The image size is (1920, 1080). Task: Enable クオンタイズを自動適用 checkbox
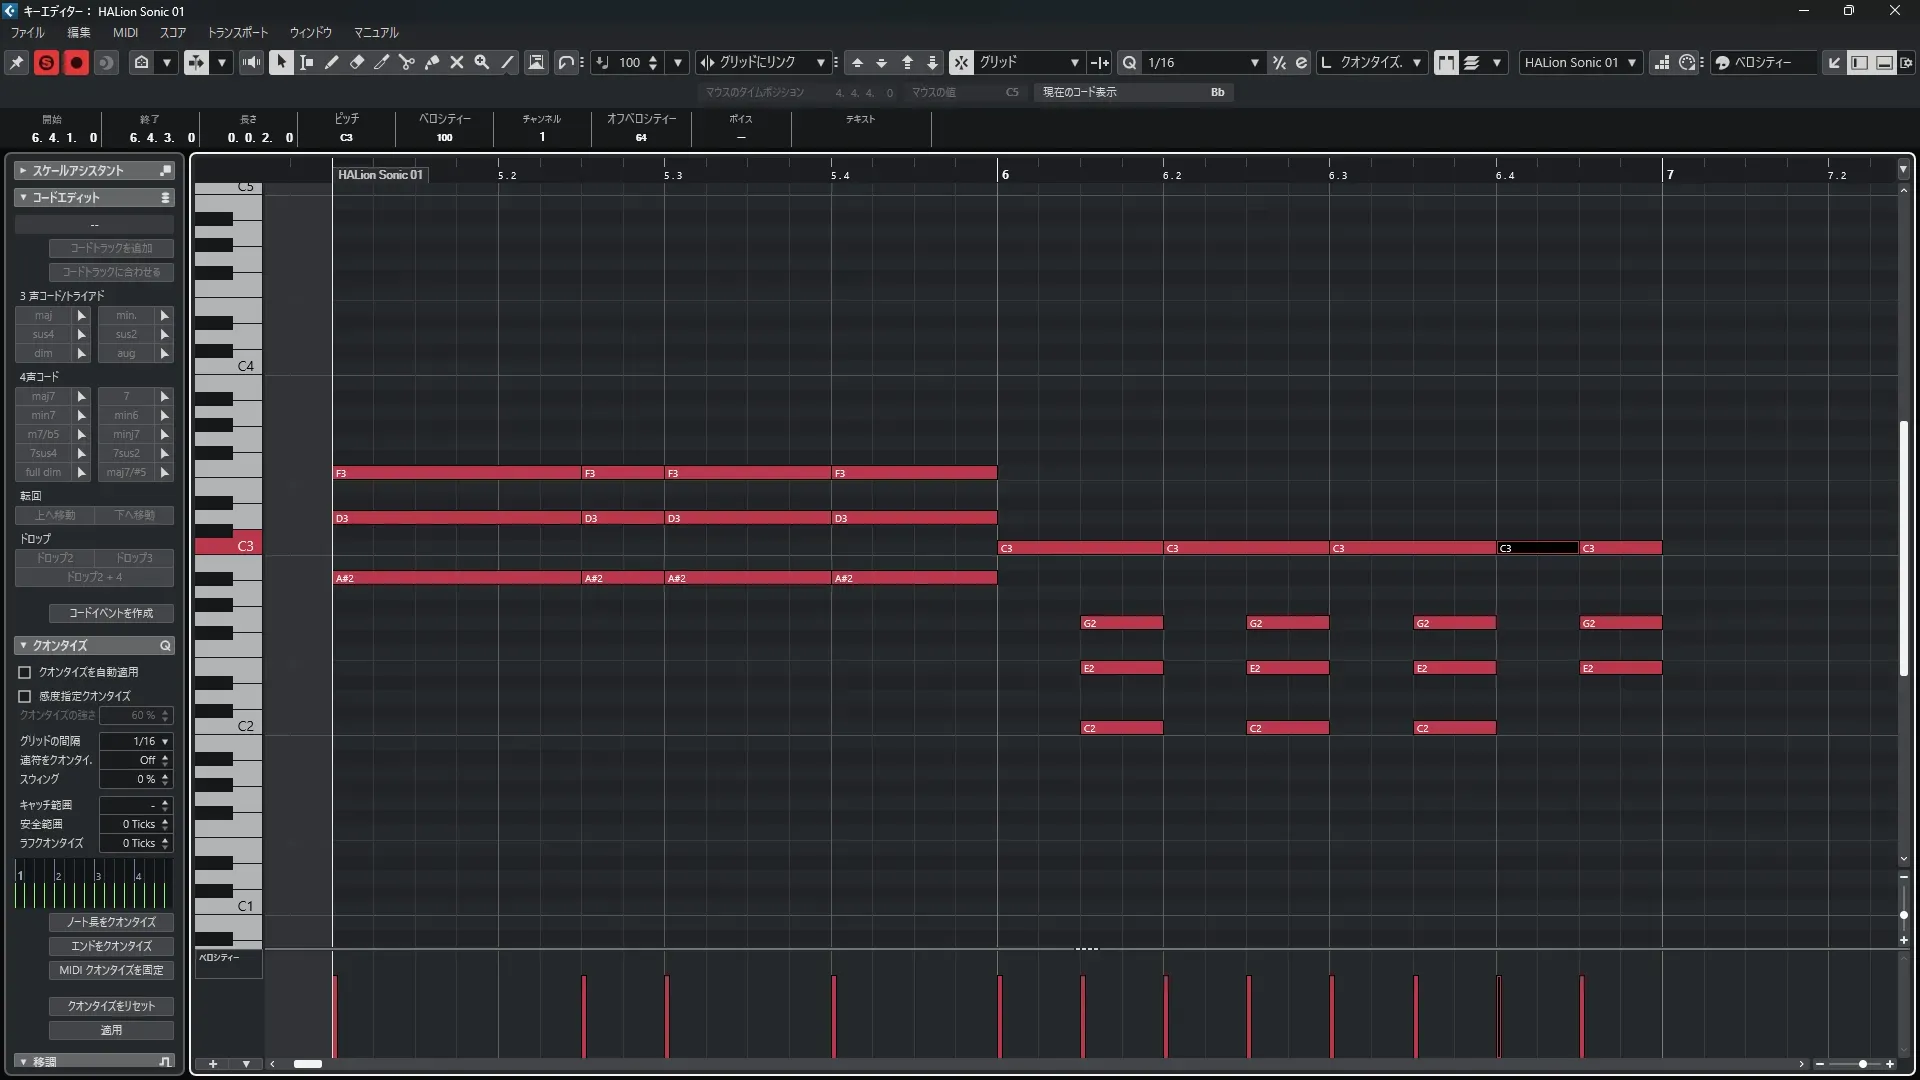tap(25, 672)
